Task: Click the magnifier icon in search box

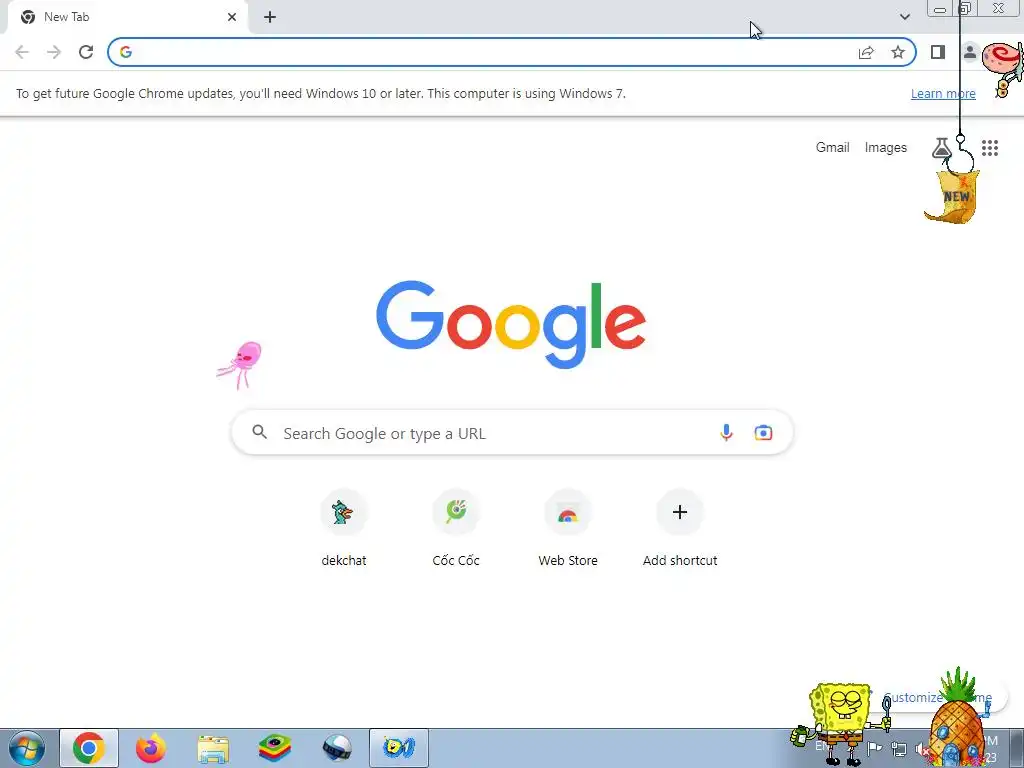Action: pos(260,432)
